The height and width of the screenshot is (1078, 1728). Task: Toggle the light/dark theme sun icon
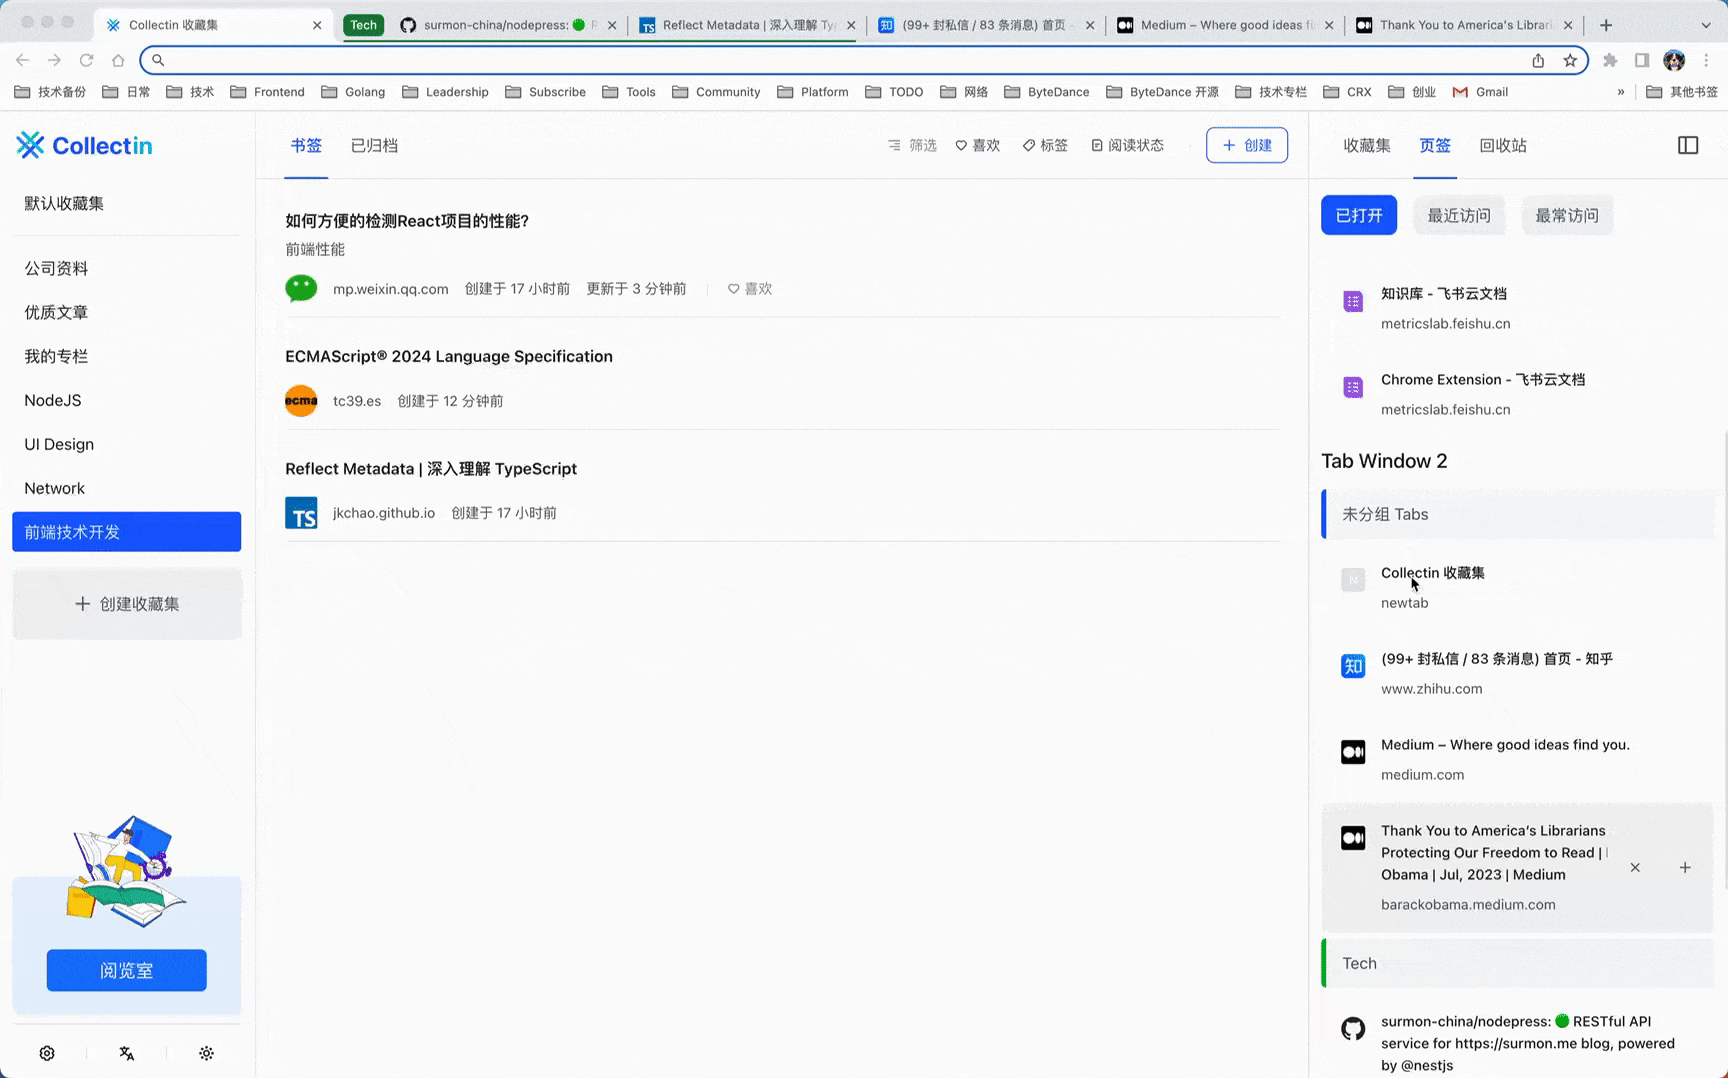(206, 1053)
